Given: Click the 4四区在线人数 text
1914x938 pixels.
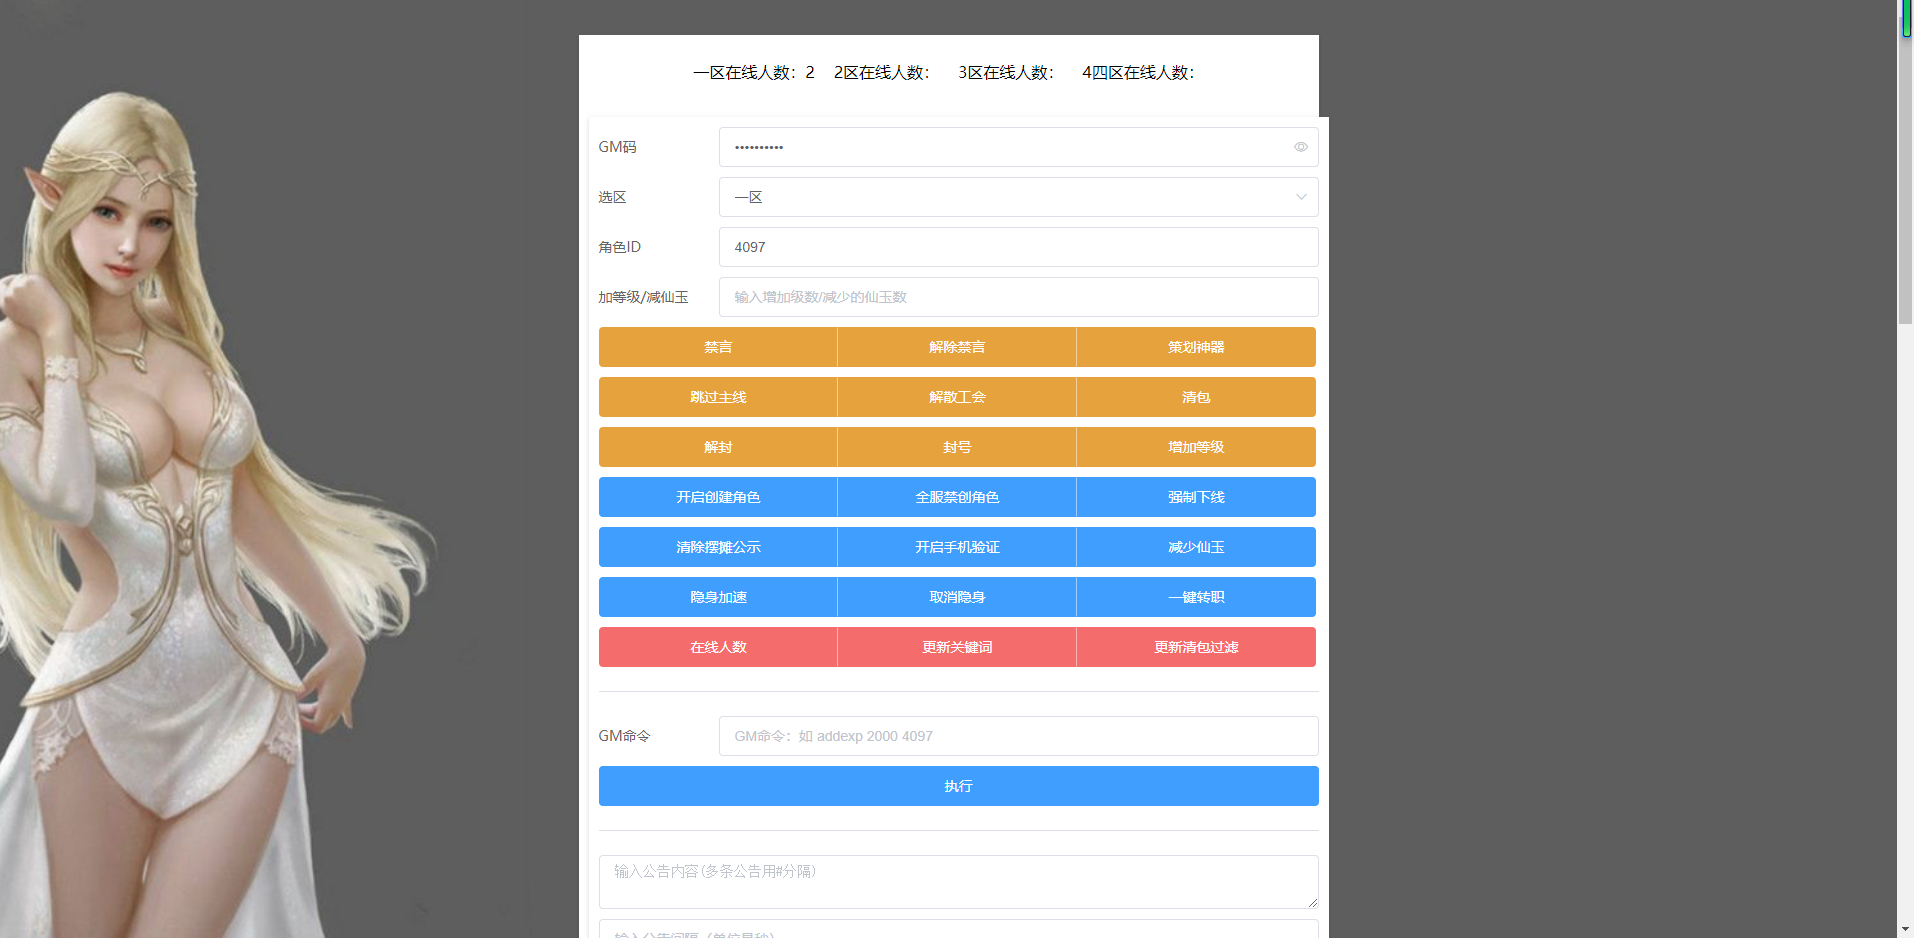Looking at the screenshot, I should (1138, 72).
